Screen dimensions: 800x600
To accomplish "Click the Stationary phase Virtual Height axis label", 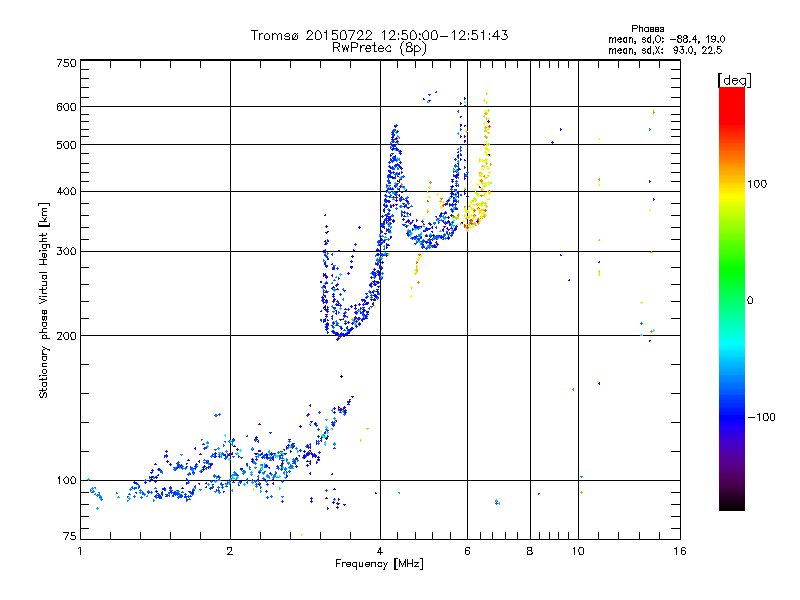I will click(43, 300).
